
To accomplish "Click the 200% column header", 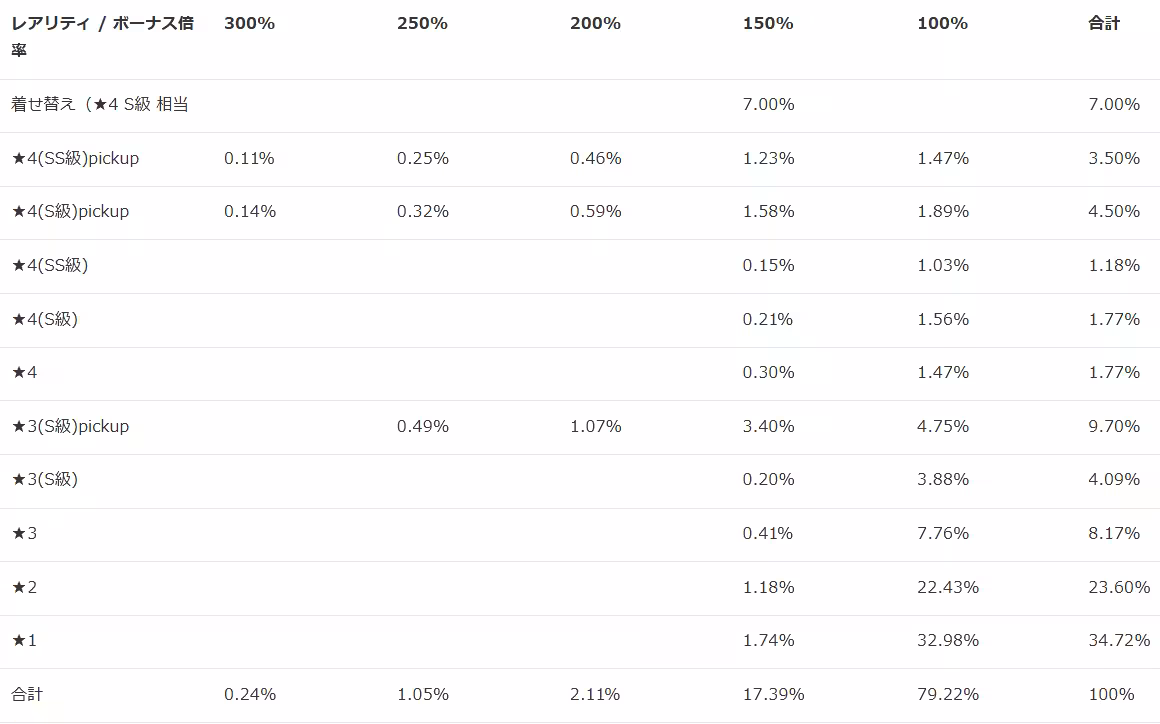I will [595, 23].
